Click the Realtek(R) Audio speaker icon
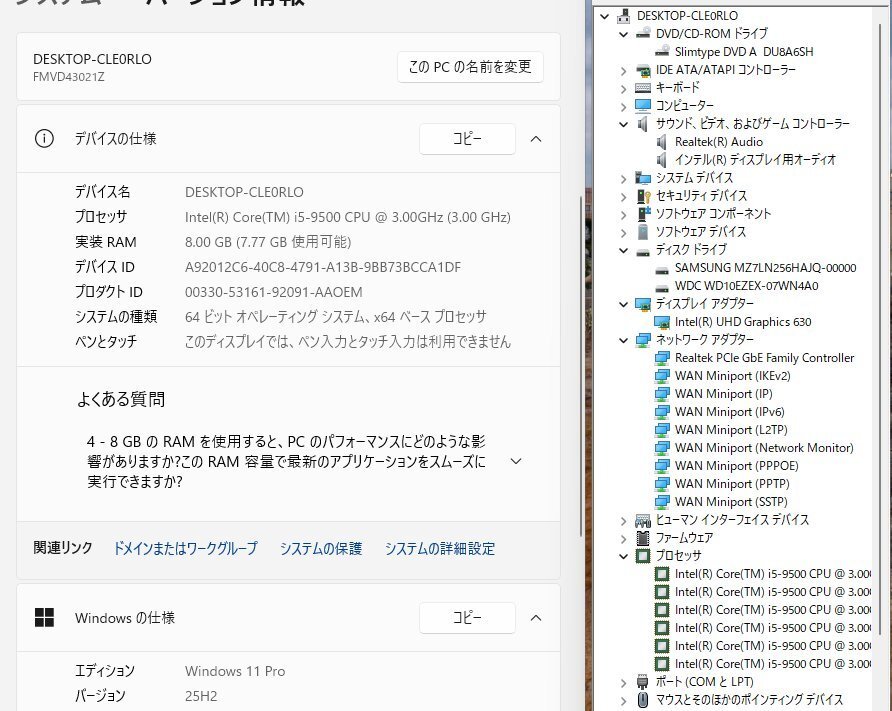The height and width of the screenshot is (711, 892). pos(662,142)
